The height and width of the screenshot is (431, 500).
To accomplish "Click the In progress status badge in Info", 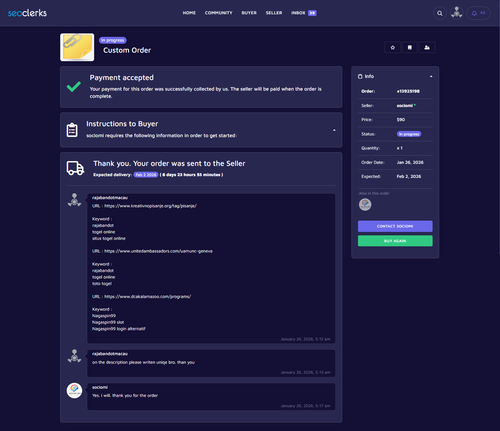I will (x=409, y=134).
